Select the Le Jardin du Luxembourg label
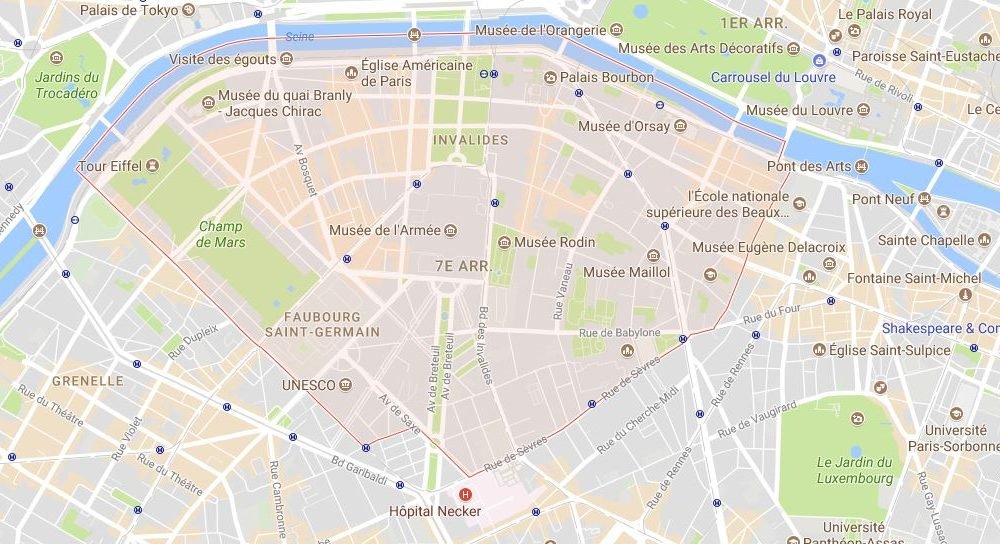Viewport: 1000px width, 544px height. 855,470
